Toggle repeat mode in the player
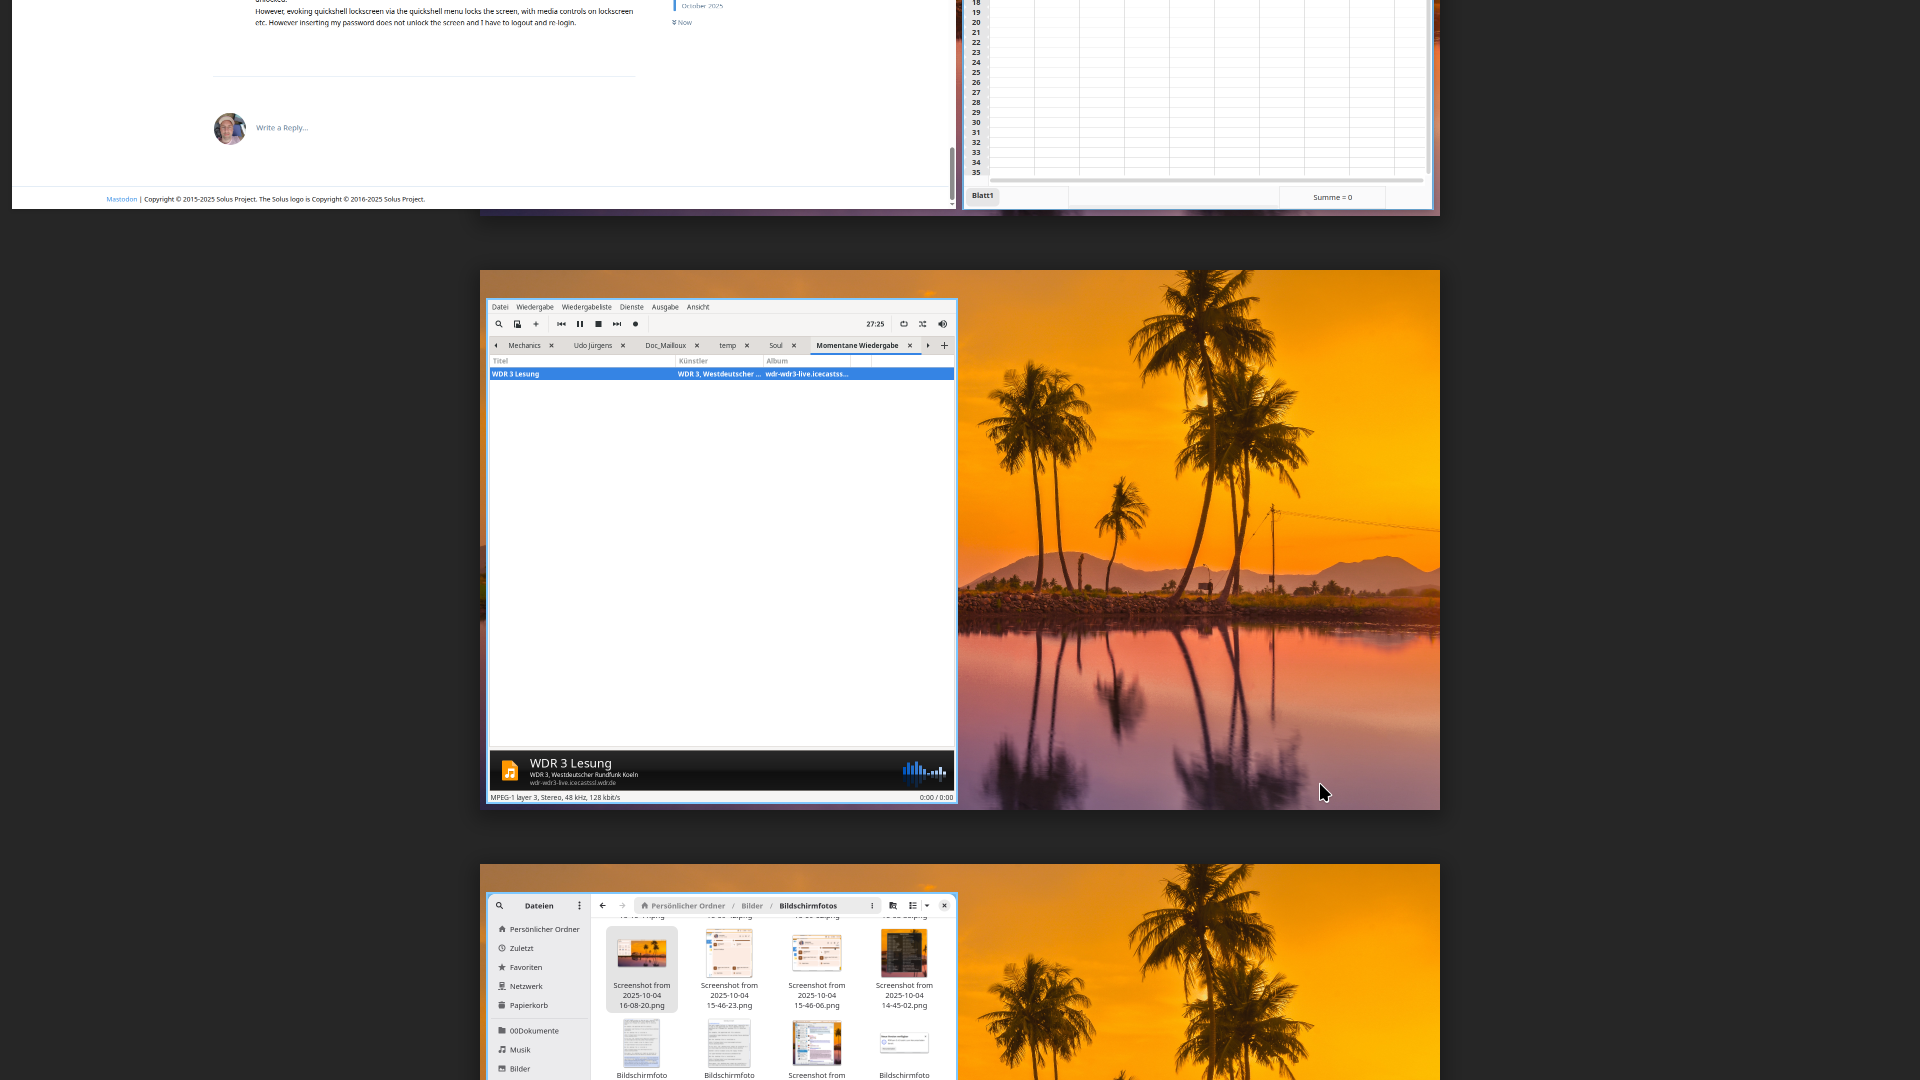Screen dimensions: 1920x1080 tap(904, 324)
